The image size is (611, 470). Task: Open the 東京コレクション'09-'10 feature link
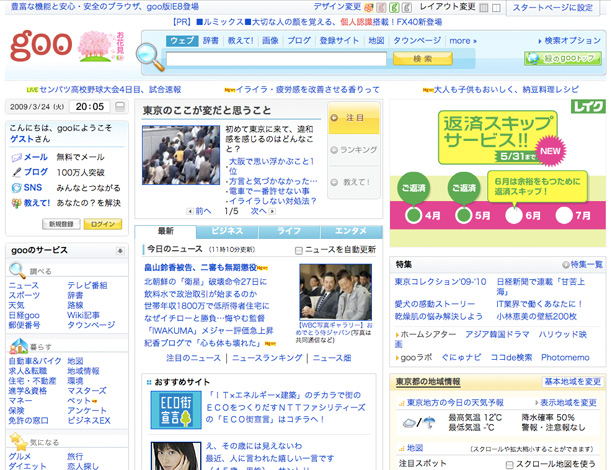[441, 282]
